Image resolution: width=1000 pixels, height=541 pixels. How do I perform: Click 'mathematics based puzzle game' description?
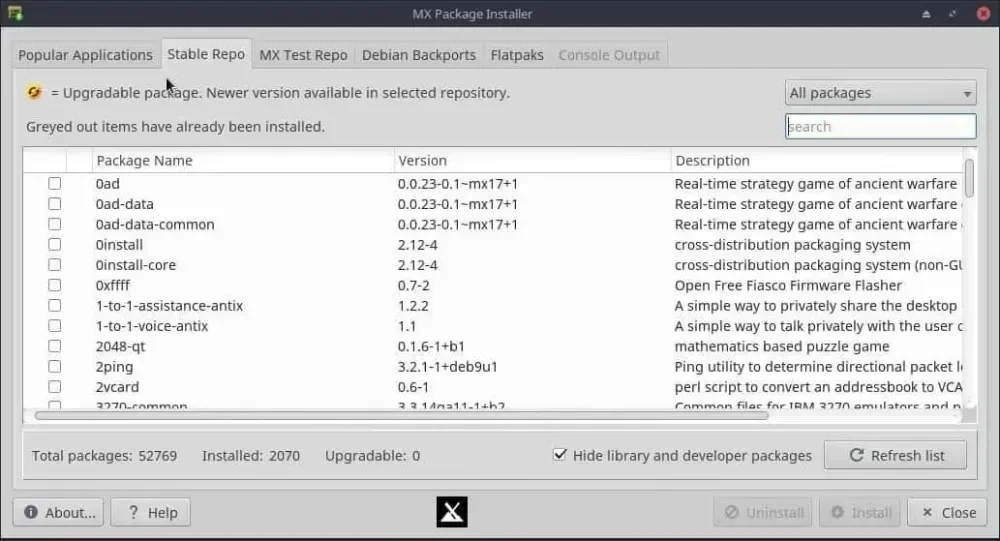pos(782,346)
